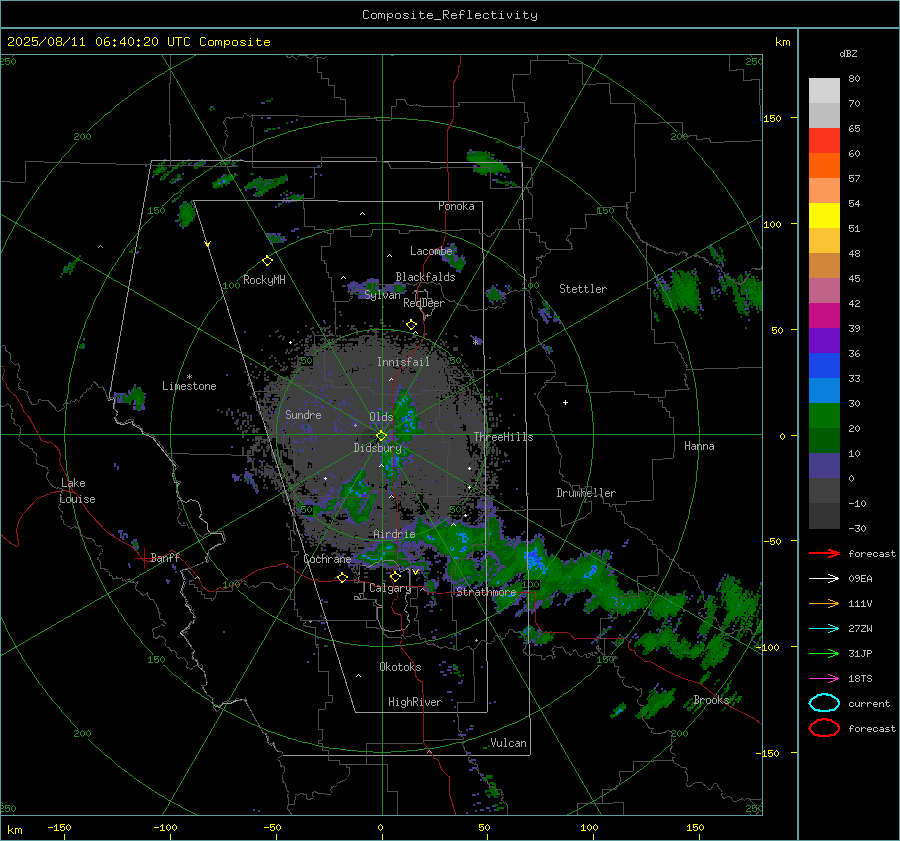The width and height of the screenshot is (900, 841).
Task: Select the Didsbury label
Action: pos(377,448)
